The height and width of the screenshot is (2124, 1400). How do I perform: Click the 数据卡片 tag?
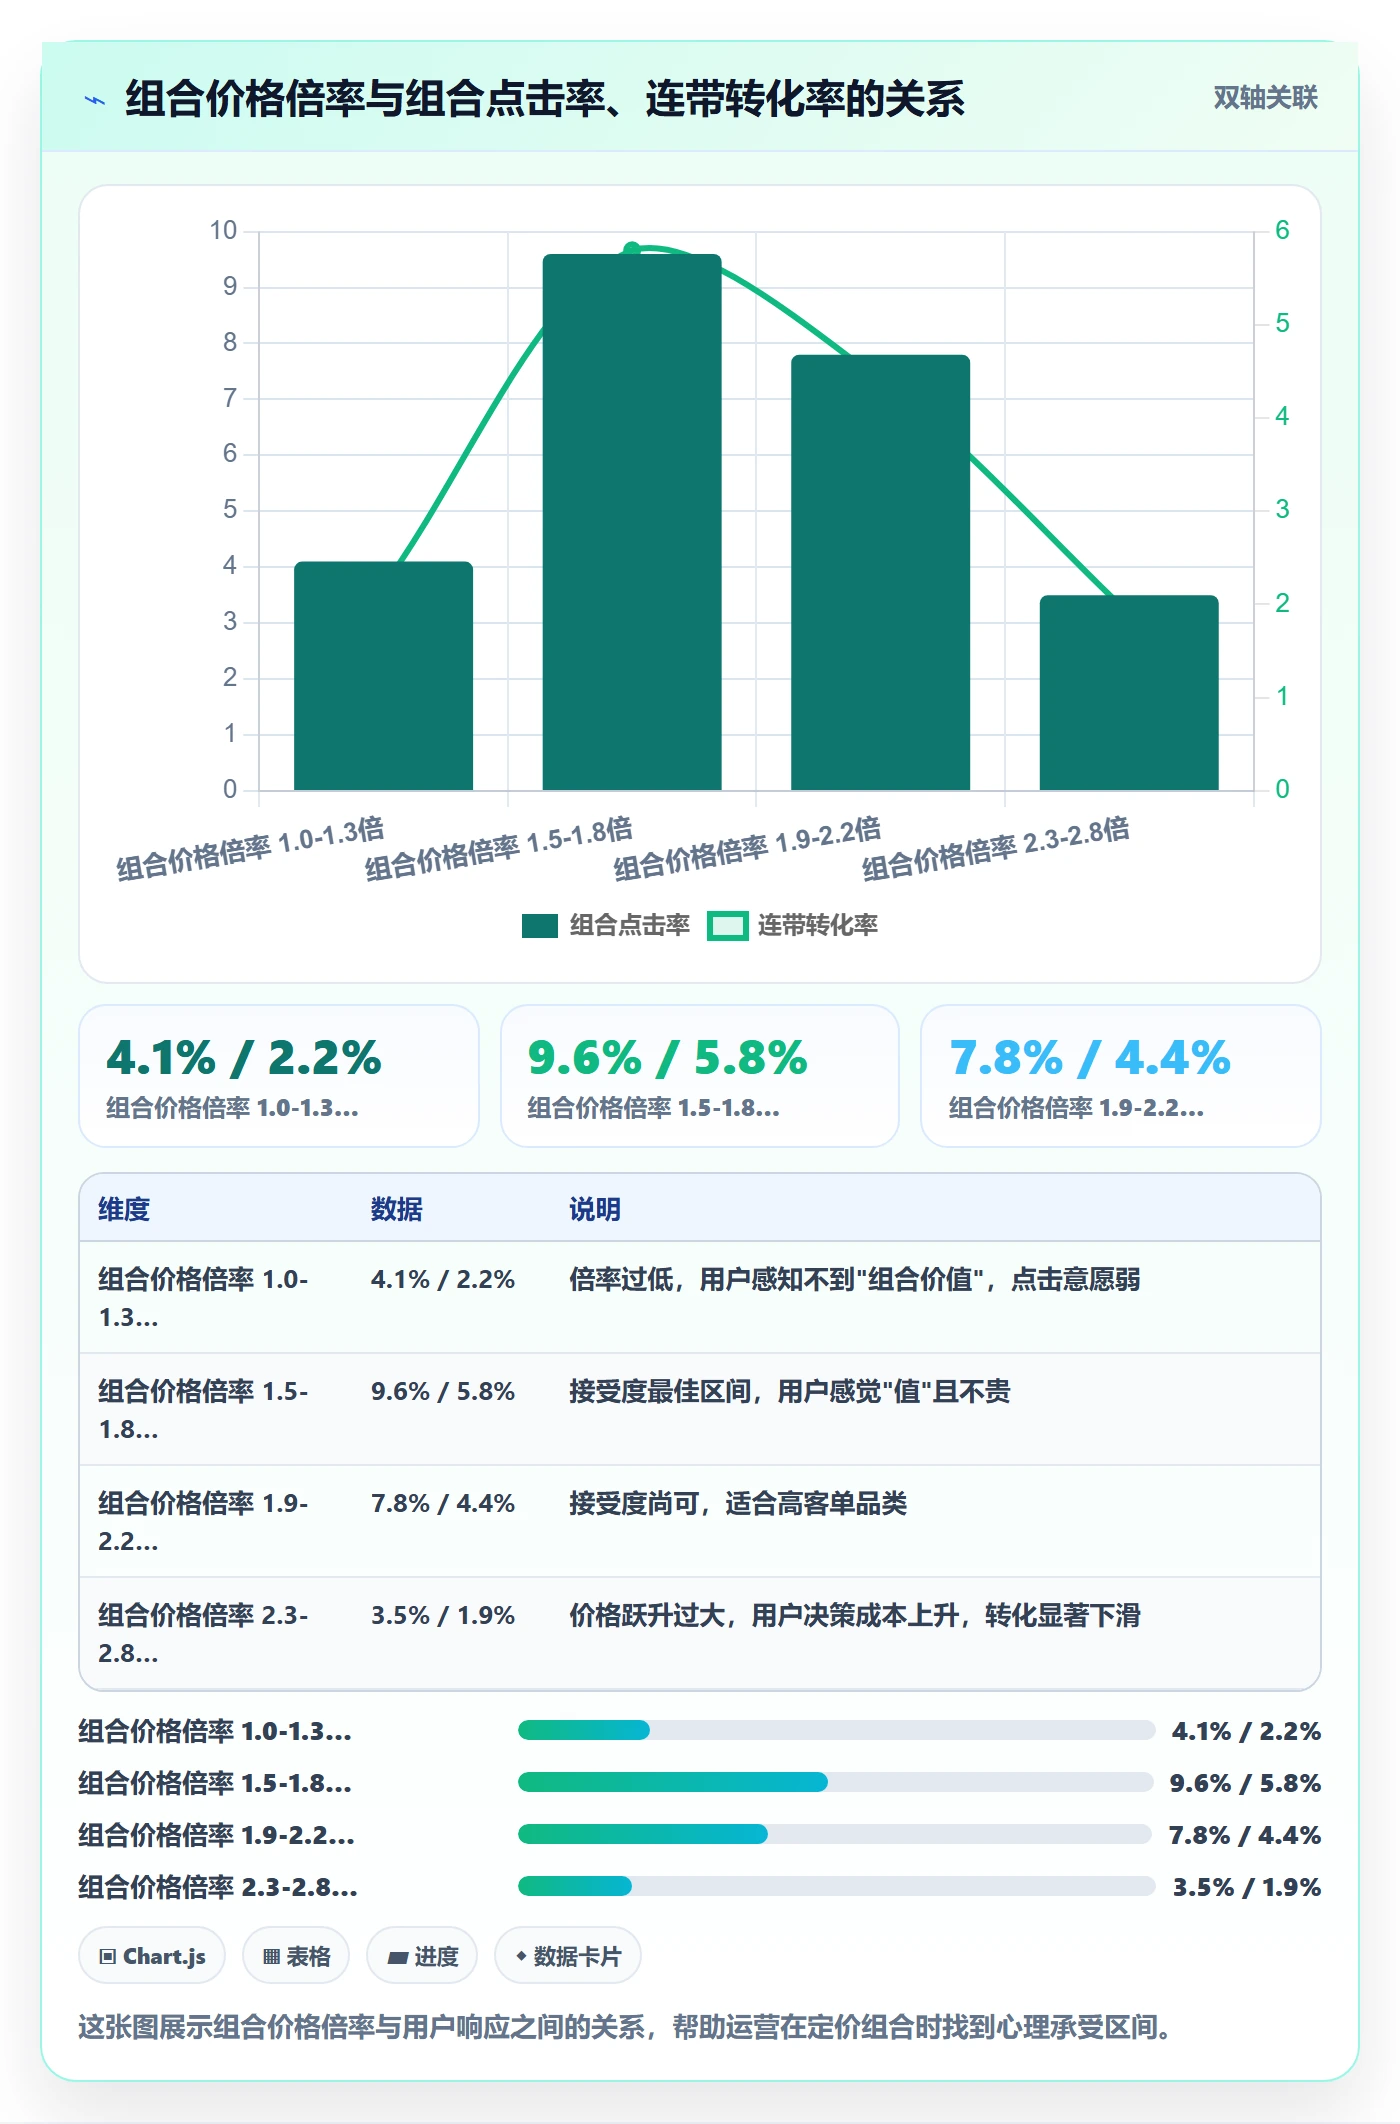click(x=568, y=1955)
